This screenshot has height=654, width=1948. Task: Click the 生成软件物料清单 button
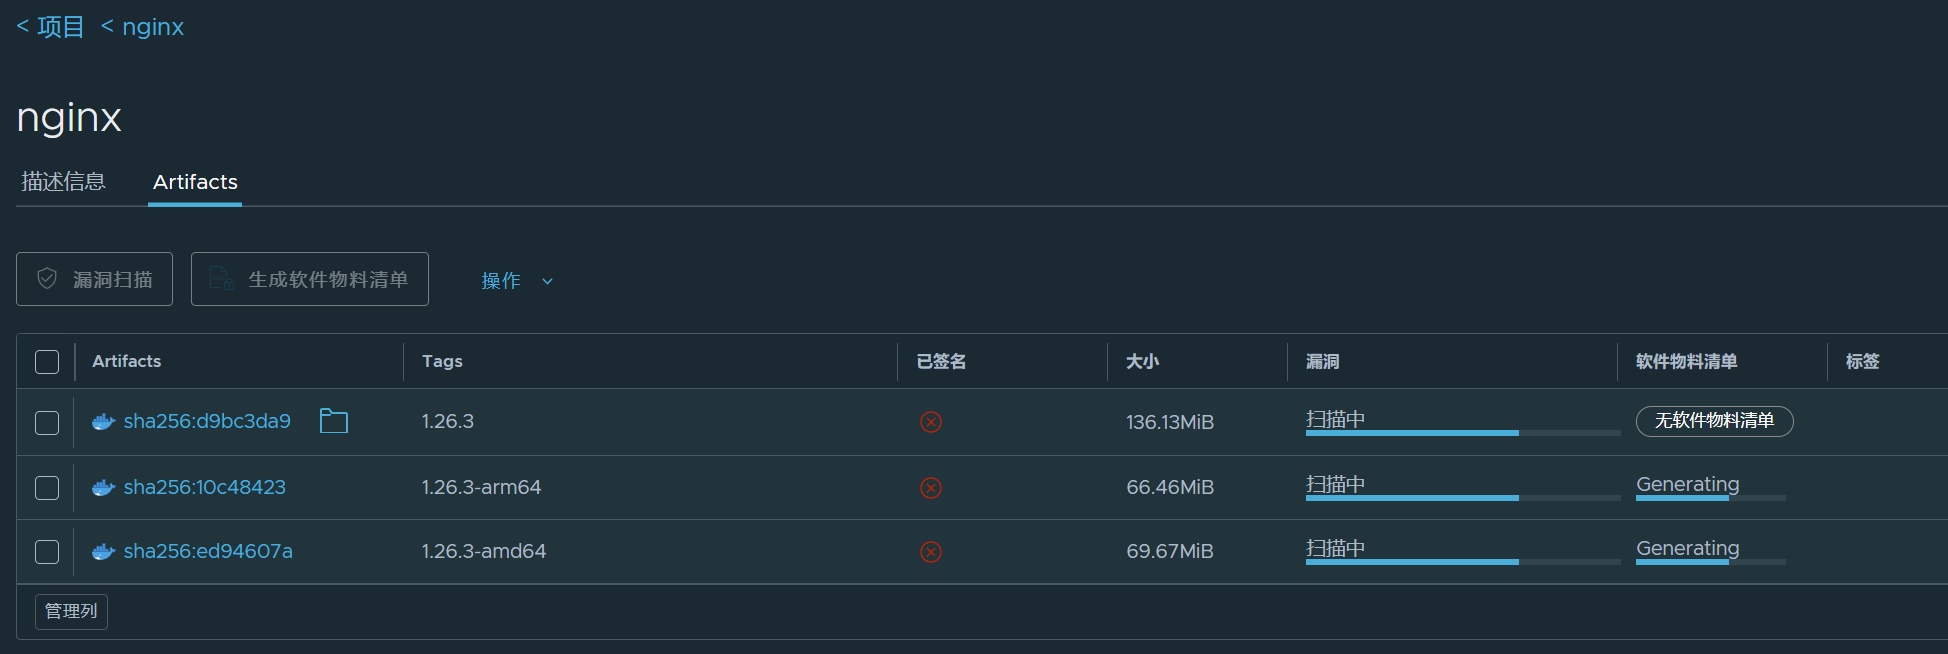tap(310, 279)
